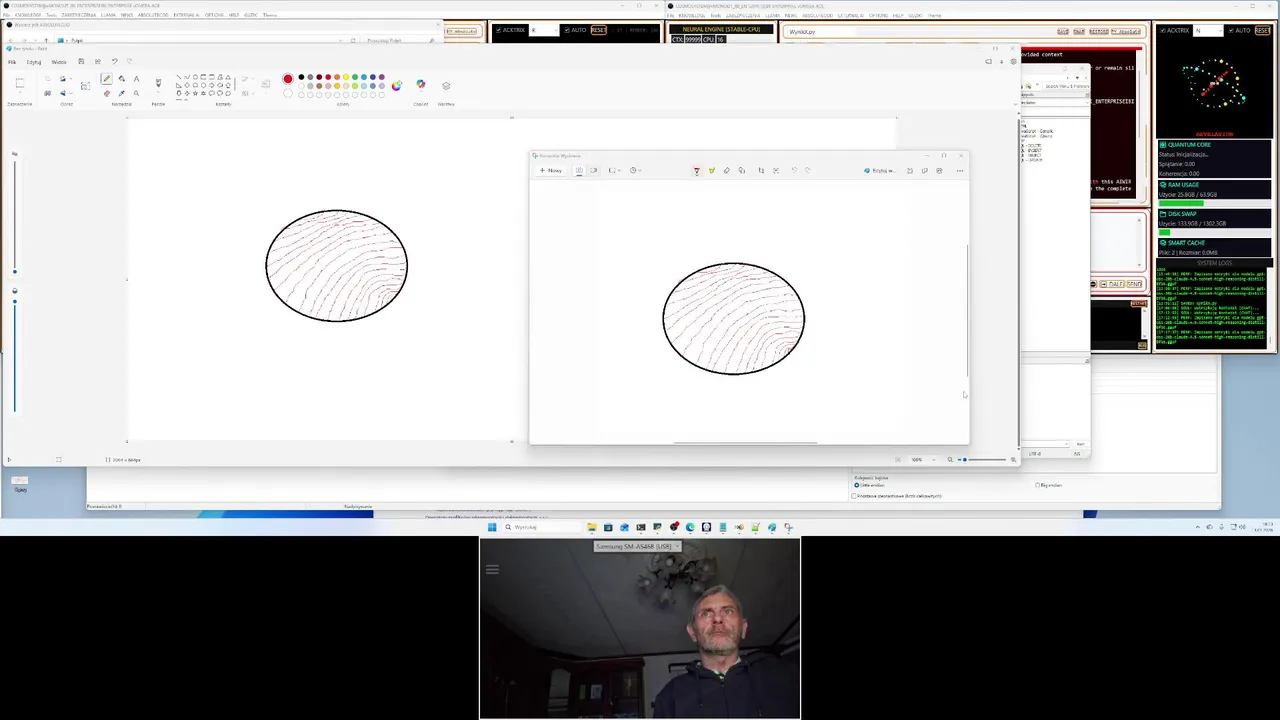Open the Layers panel in Paint

point(446,86)
